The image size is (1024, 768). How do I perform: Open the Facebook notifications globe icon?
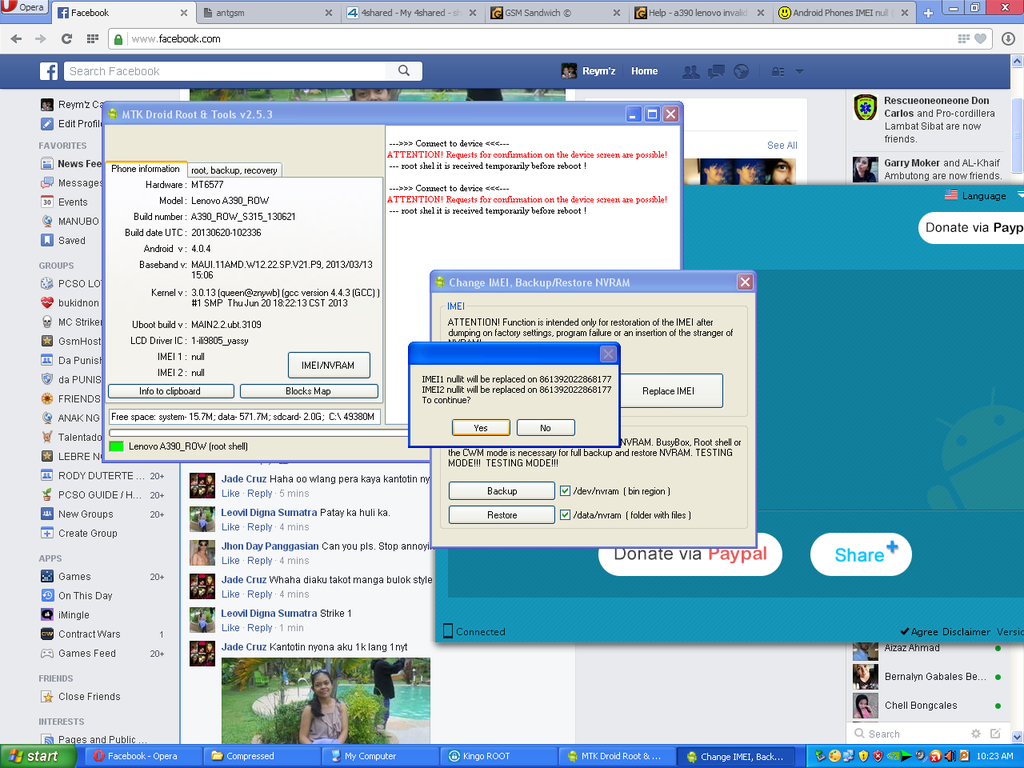click(741, 71)
